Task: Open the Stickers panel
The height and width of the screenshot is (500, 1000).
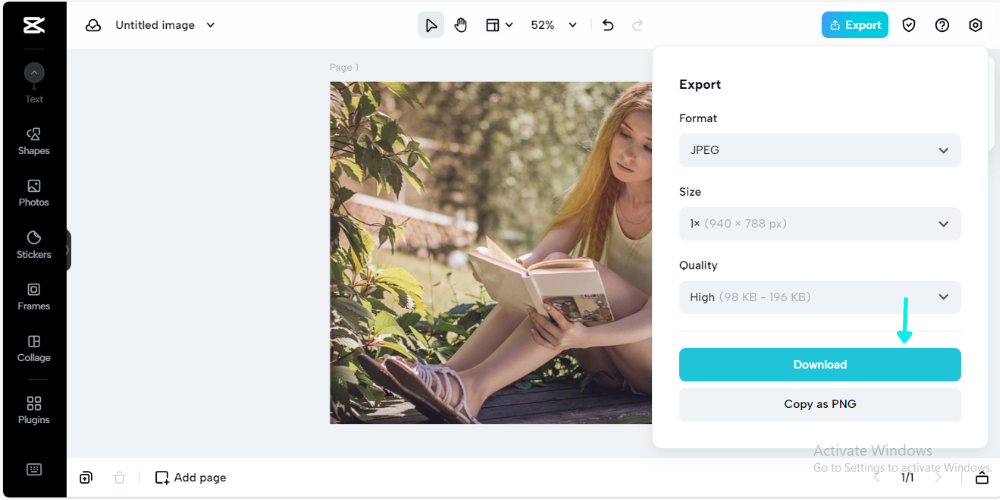Action: click(34, 246)
